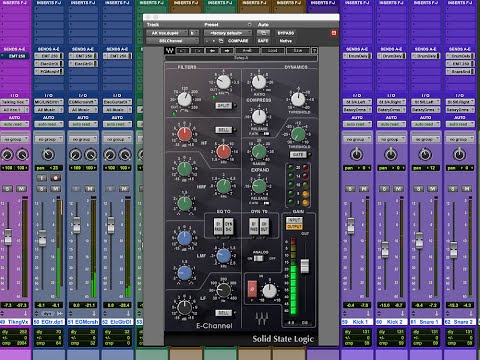
Task: Click the COMPARE button
Action: pyautogui.click(x=238, y=41)
